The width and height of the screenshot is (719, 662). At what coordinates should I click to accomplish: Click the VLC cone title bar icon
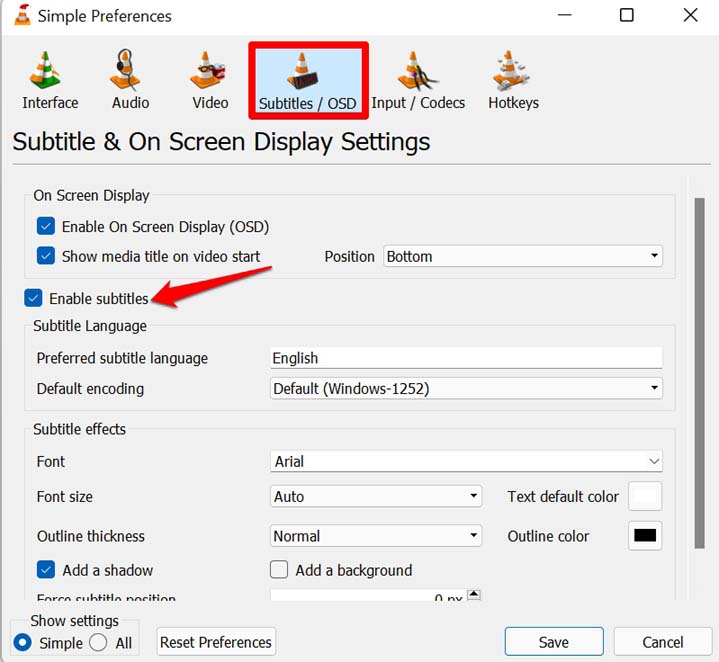point(22,15)
